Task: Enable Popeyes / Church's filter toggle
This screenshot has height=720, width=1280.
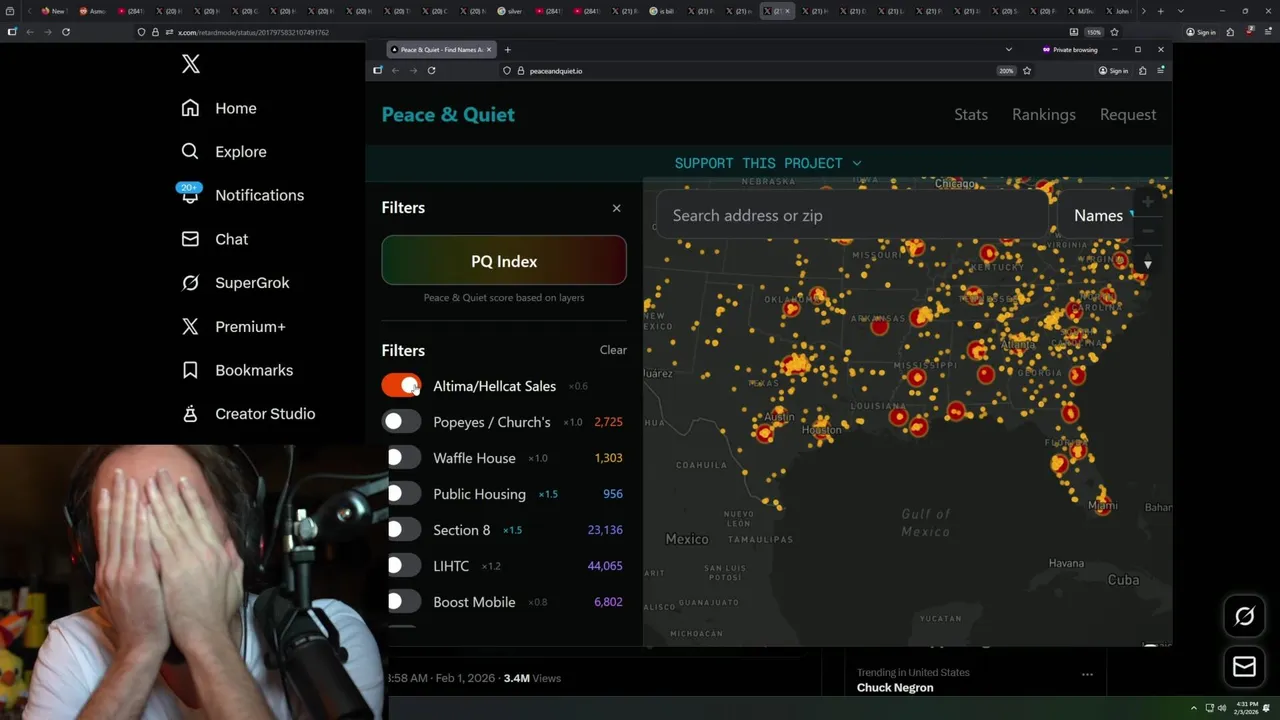Action: (x=401, y=422)
